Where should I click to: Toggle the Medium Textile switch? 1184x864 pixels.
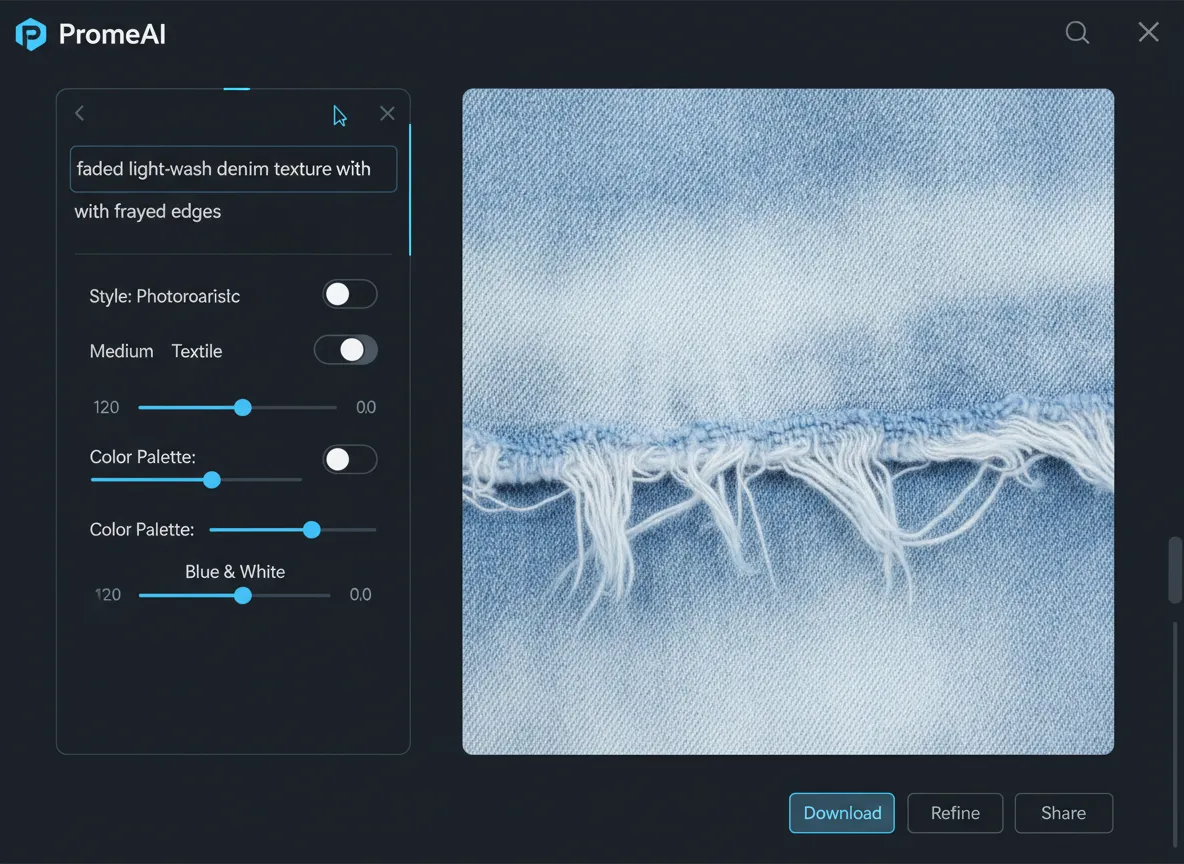[x=346, y=349]
